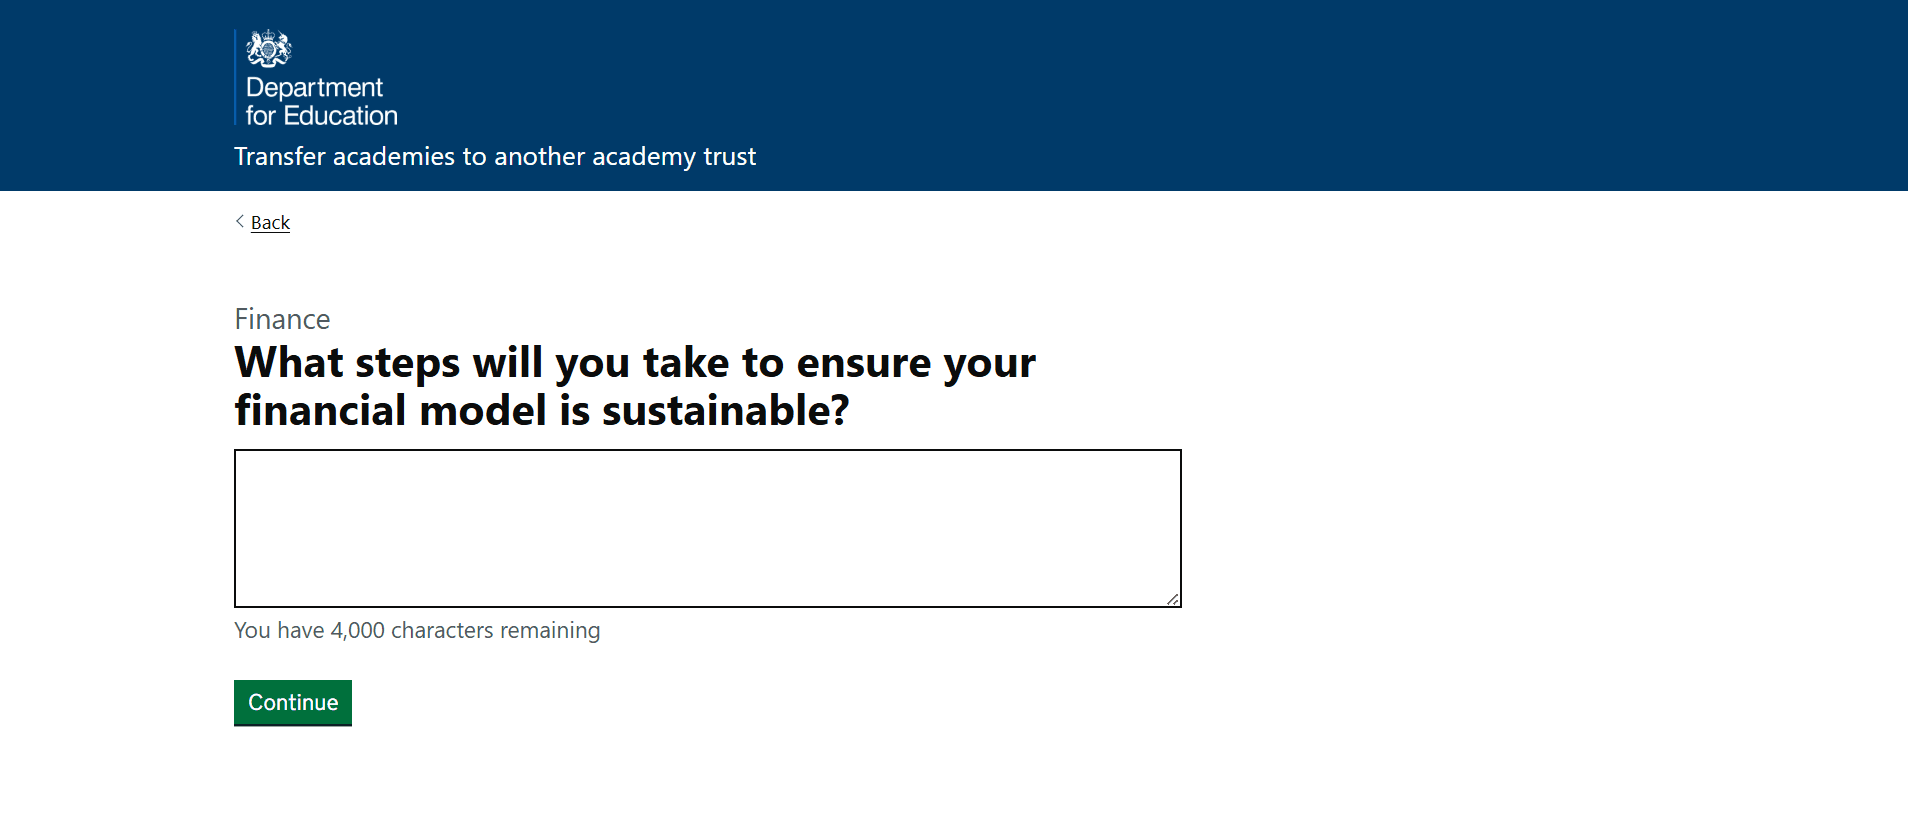Click the back chevron arrow icon

coord(240,221)
